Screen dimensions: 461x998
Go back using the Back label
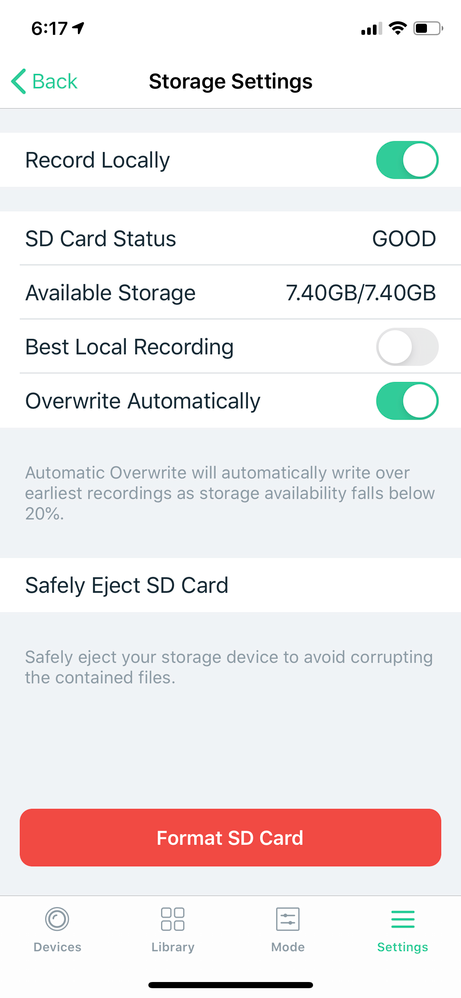pyautogui.click(x=55, y=81)
